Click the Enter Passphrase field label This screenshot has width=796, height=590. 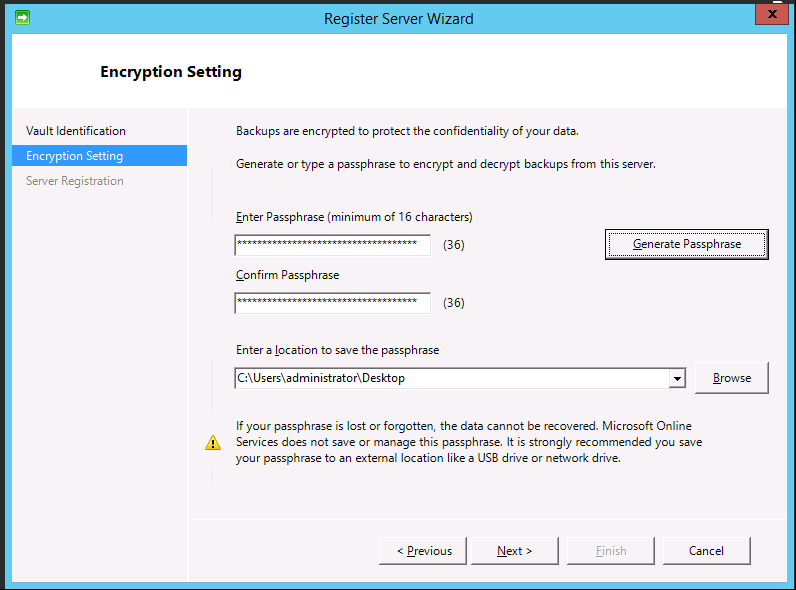click(354, 217)
